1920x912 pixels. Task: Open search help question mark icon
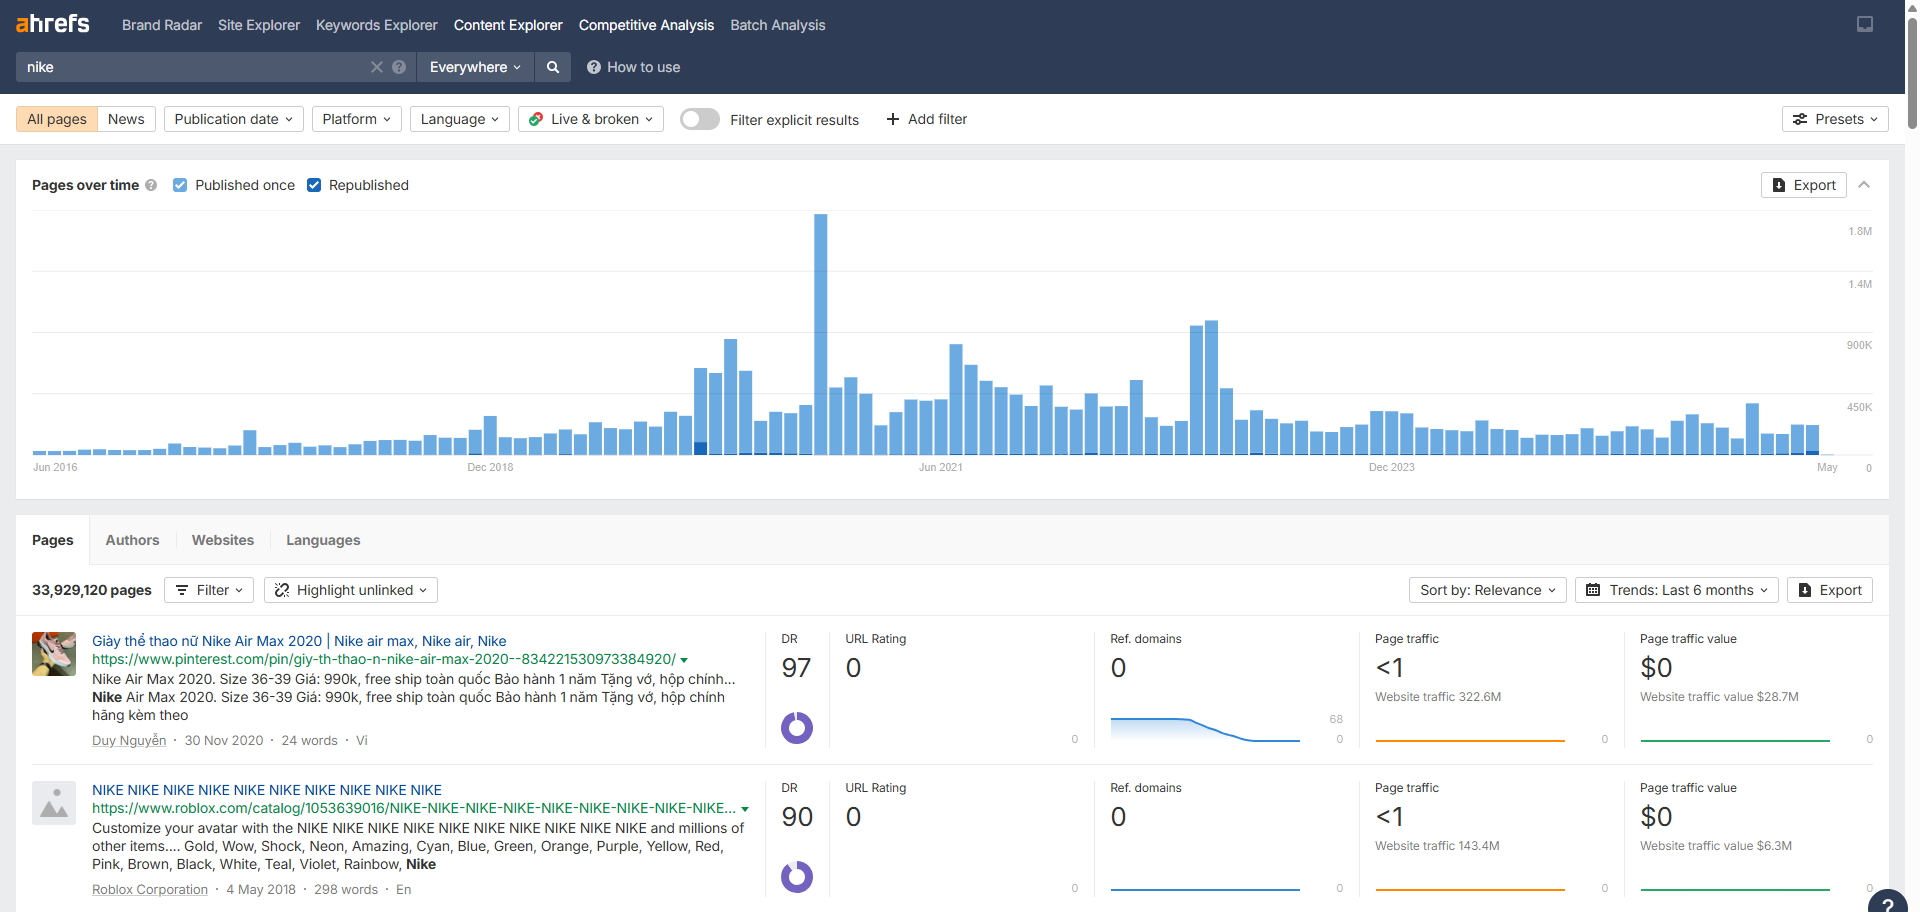[x=399, y=67]
